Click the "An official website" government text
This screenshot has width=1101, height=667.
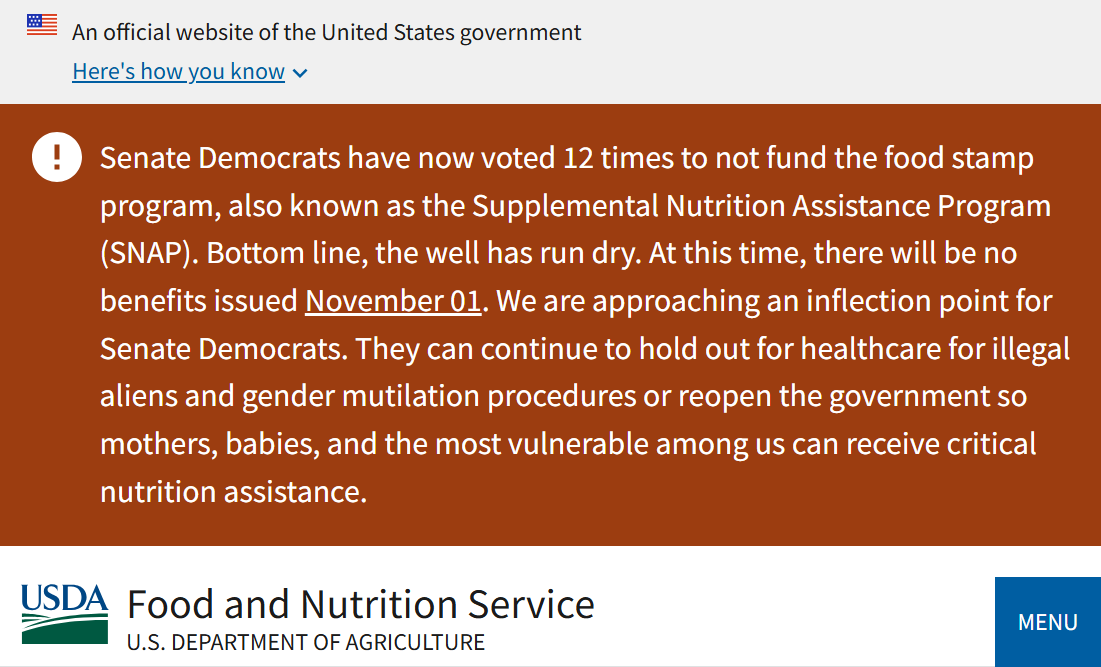tap(326, 32)
